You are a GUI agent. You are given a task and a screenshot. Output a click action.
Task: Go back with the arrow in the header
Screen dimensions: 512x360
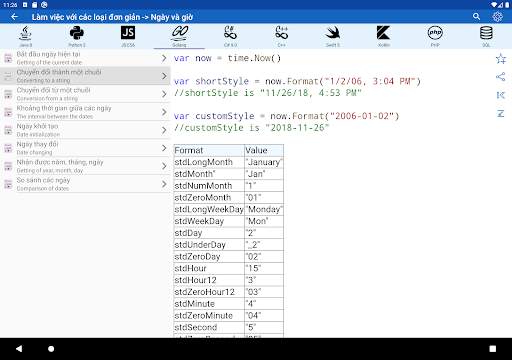14,16
